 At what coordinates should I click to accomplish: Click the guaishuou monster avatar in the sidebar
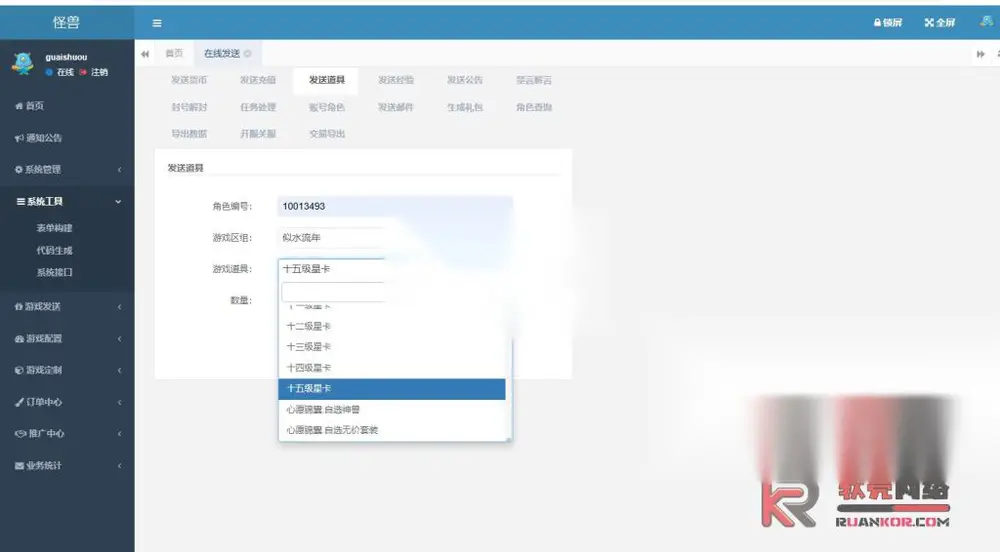point(23,63)
